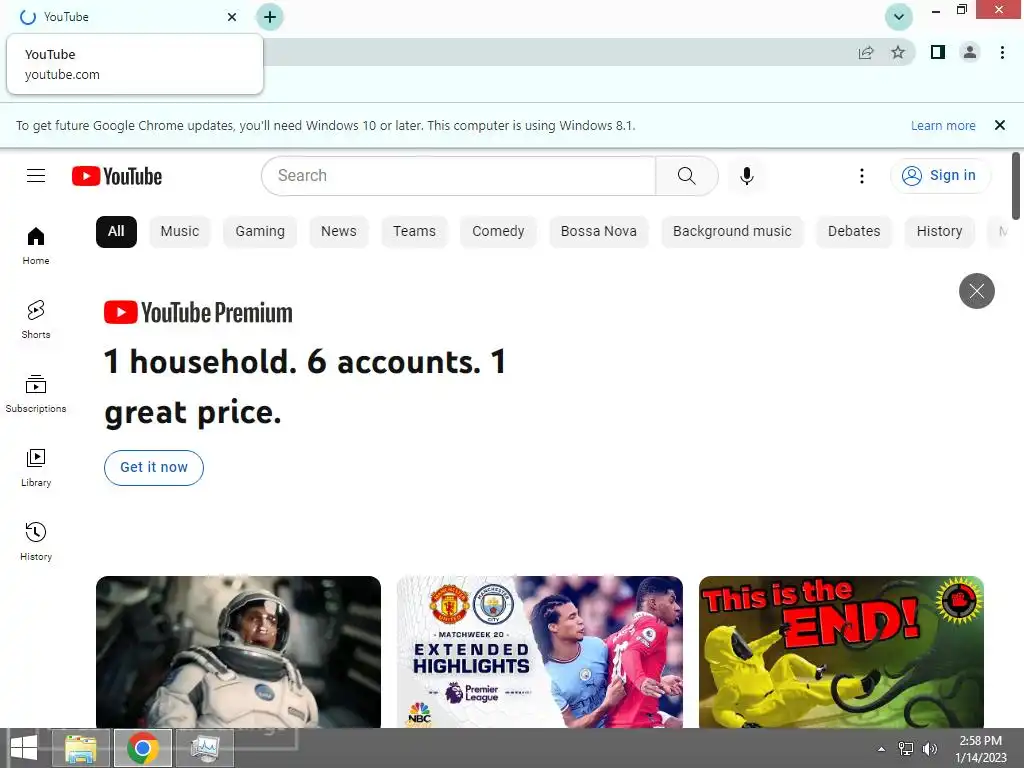
Task: Close the Chrome update notification bar
Action: pyautogui.click(x=999, y=125)
